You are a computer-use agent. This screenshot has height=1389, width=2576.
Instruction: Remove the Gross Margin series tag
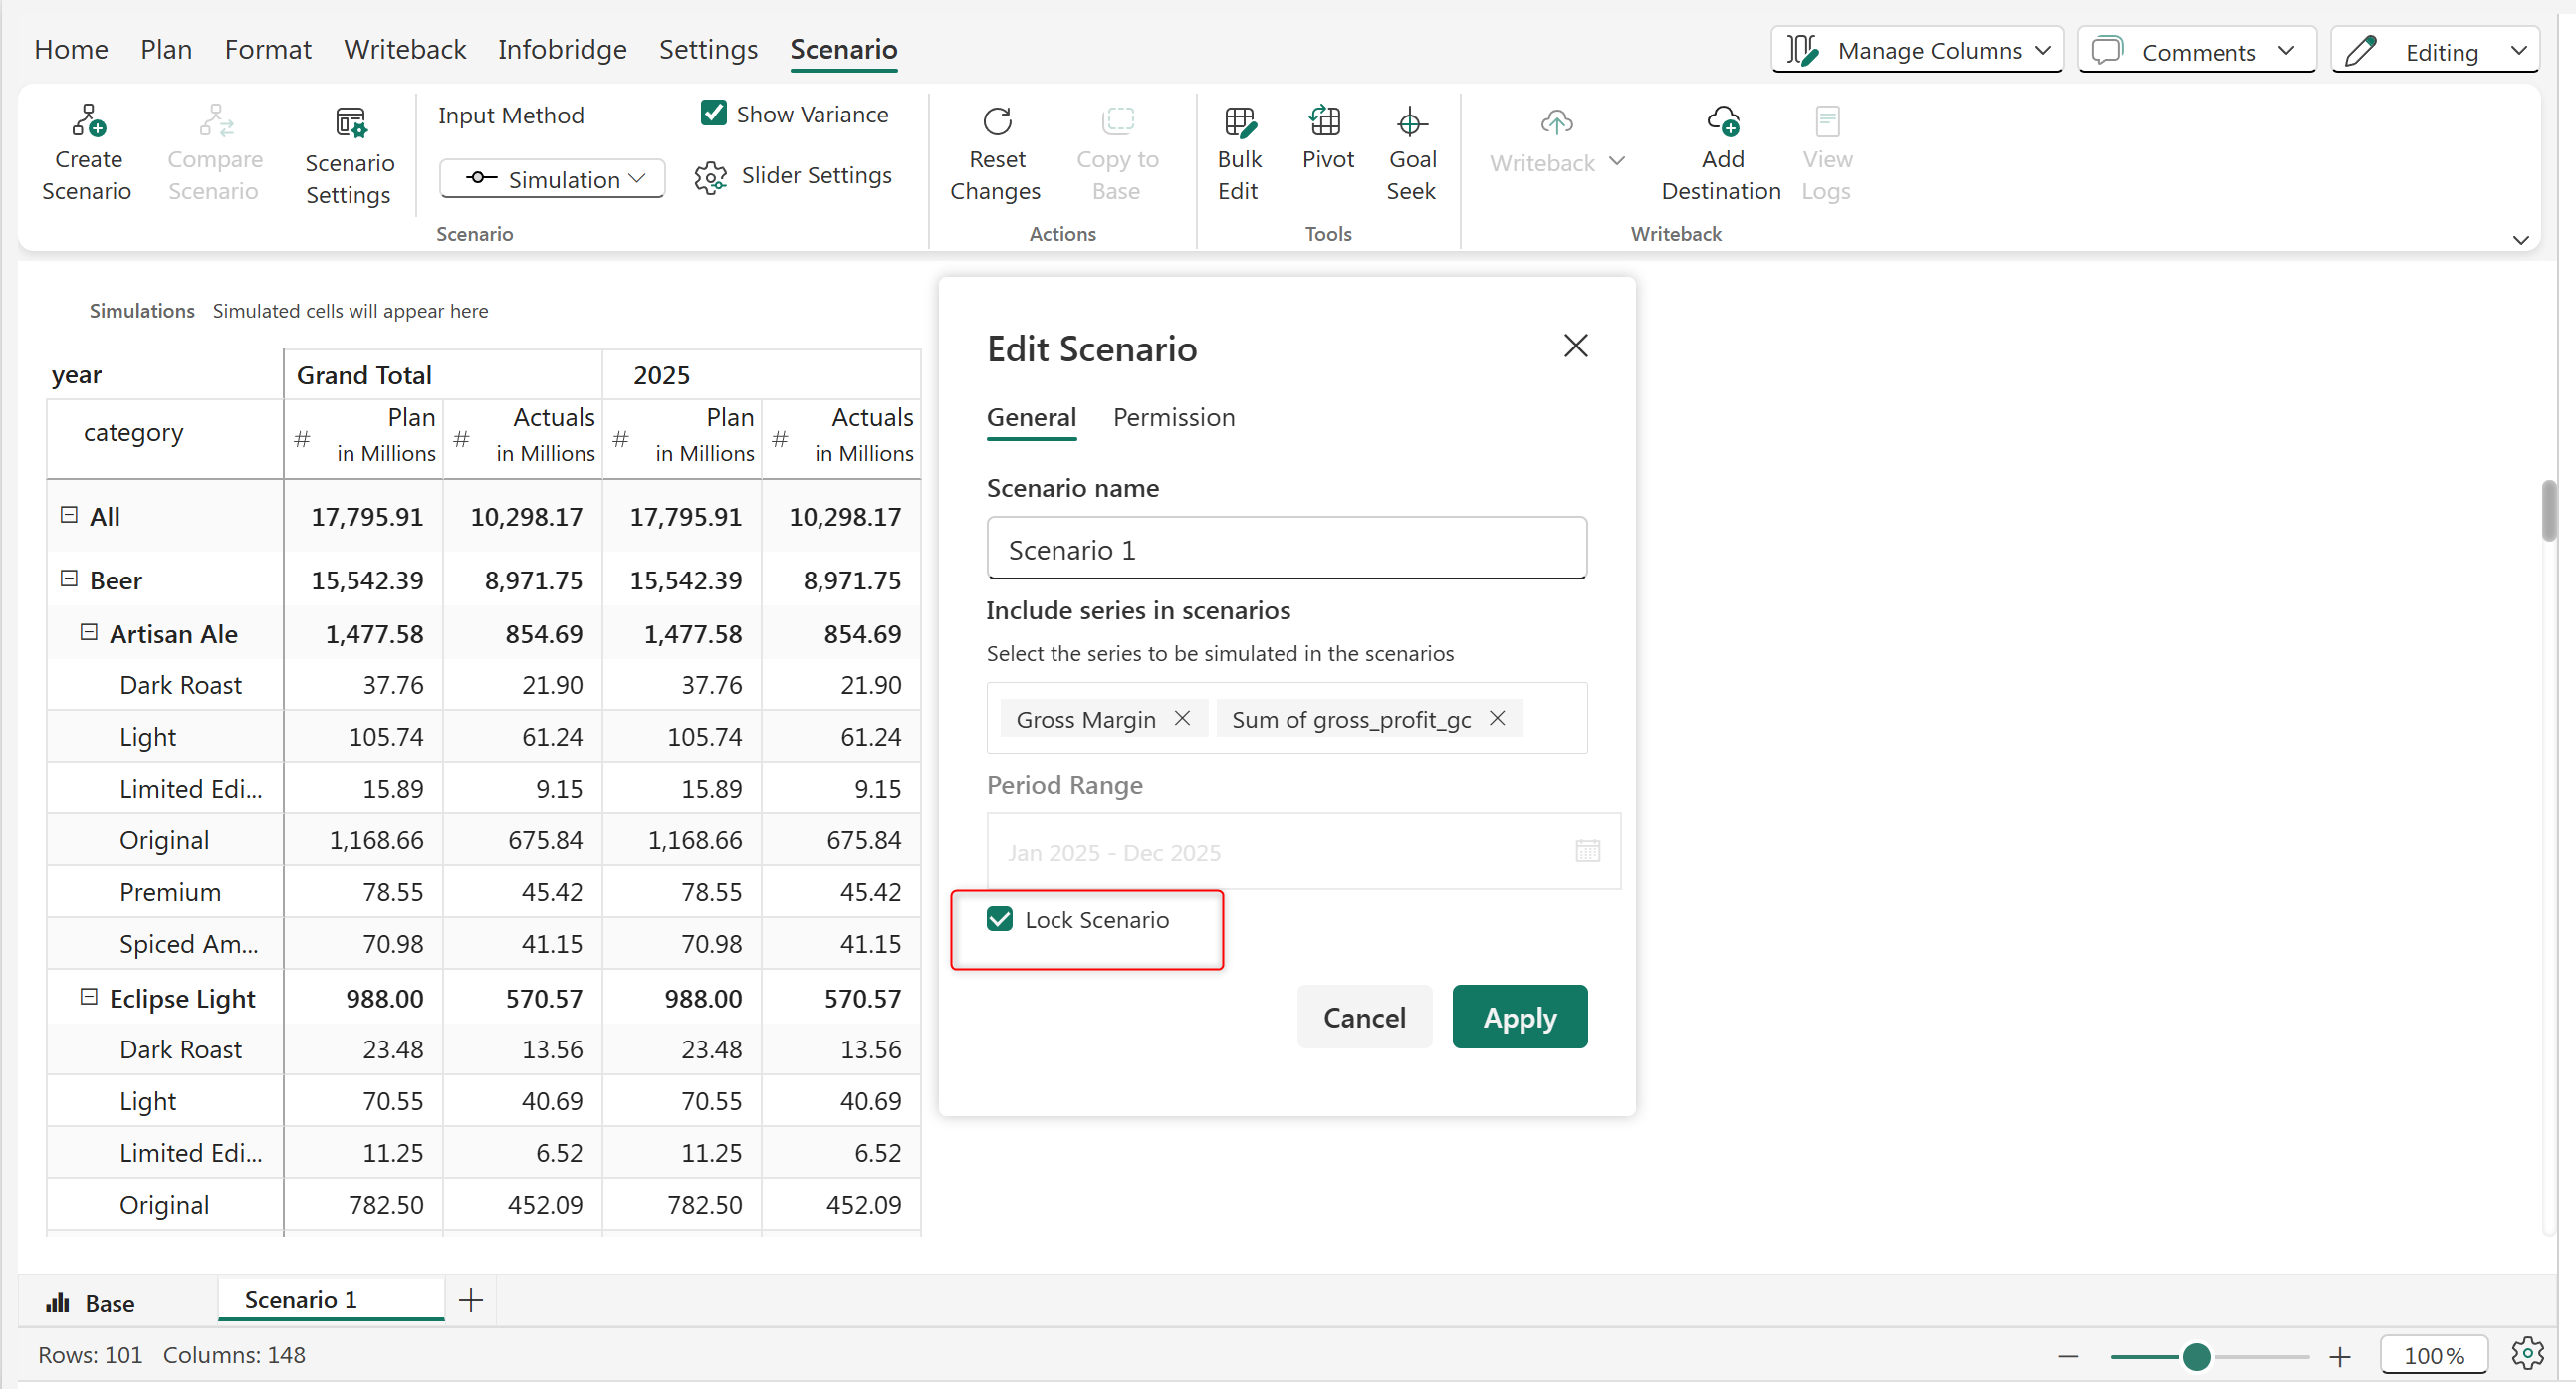(x=1182, y=718)
